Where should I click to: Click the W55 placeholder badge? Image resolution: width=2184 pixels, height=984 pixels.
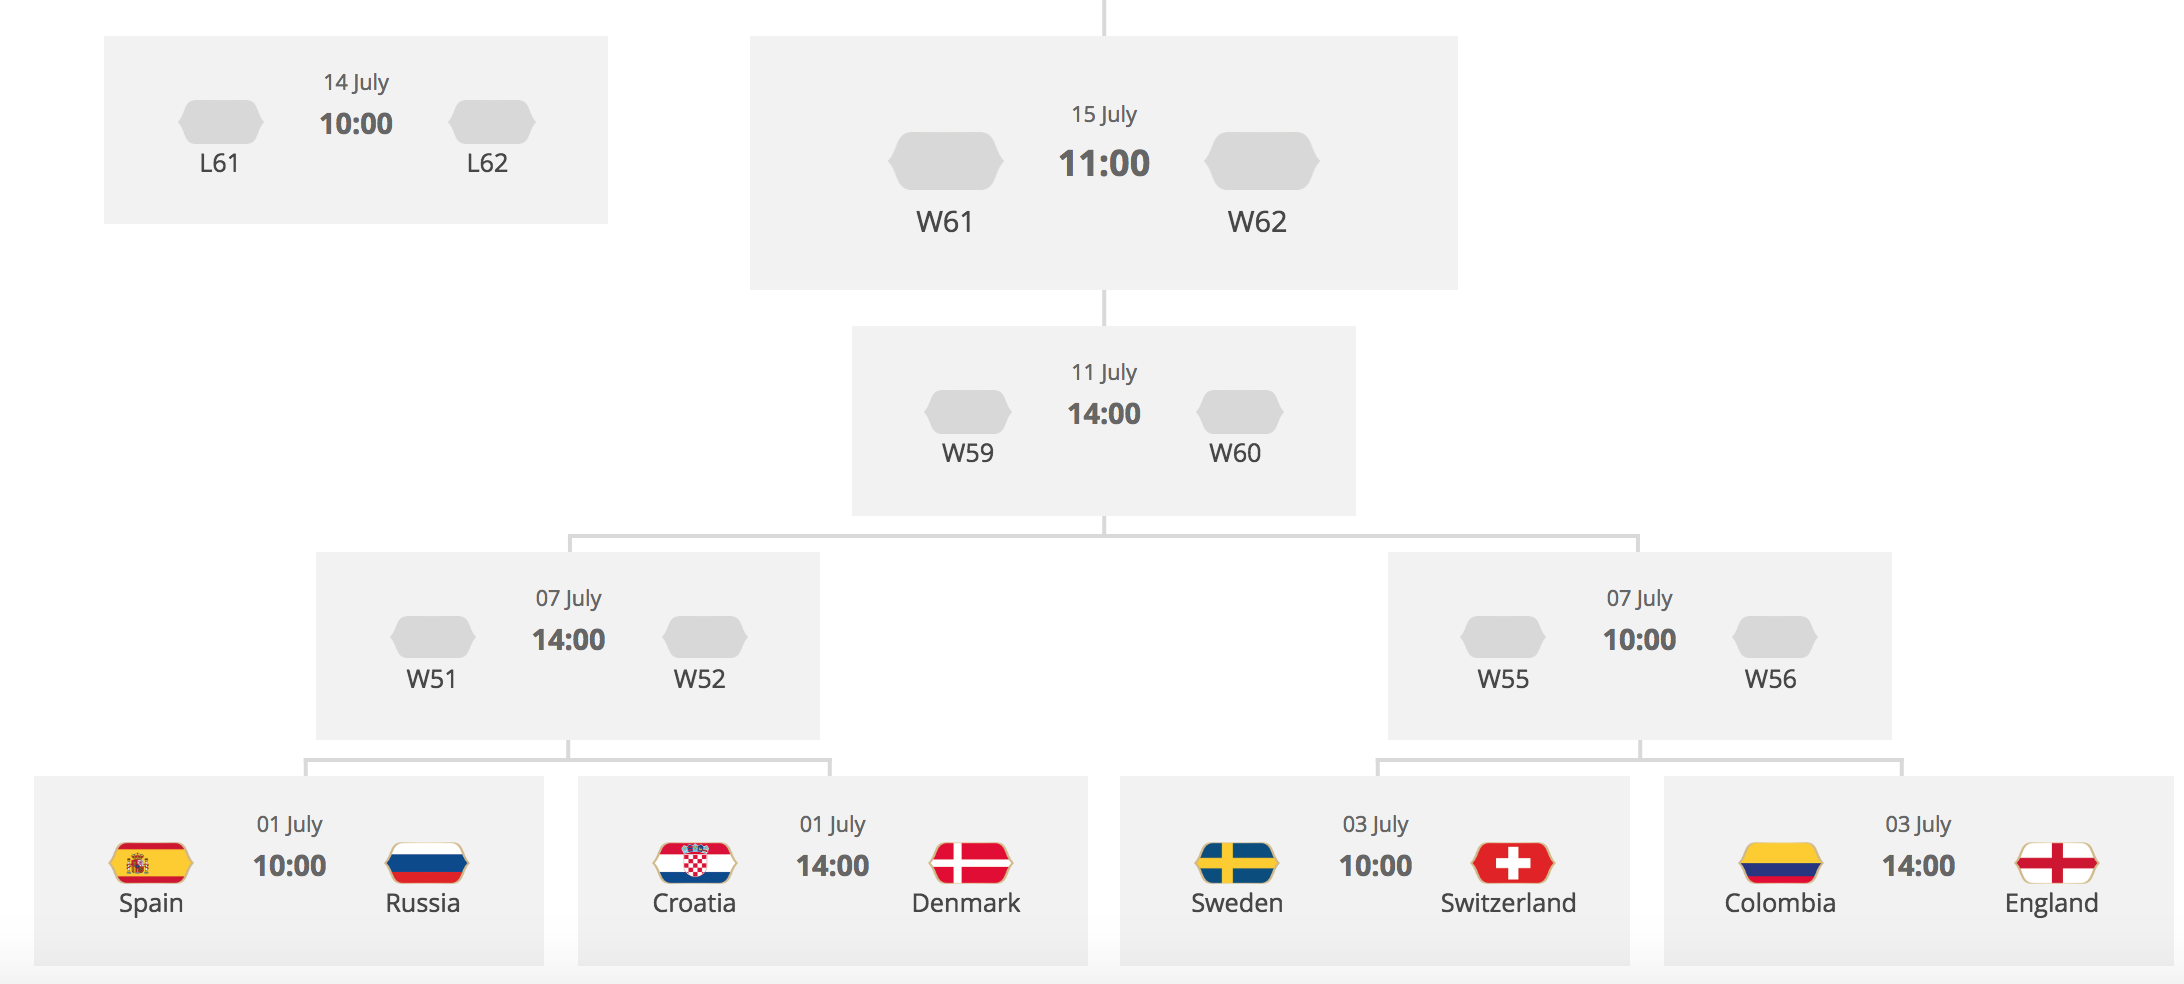point(1503,637)
